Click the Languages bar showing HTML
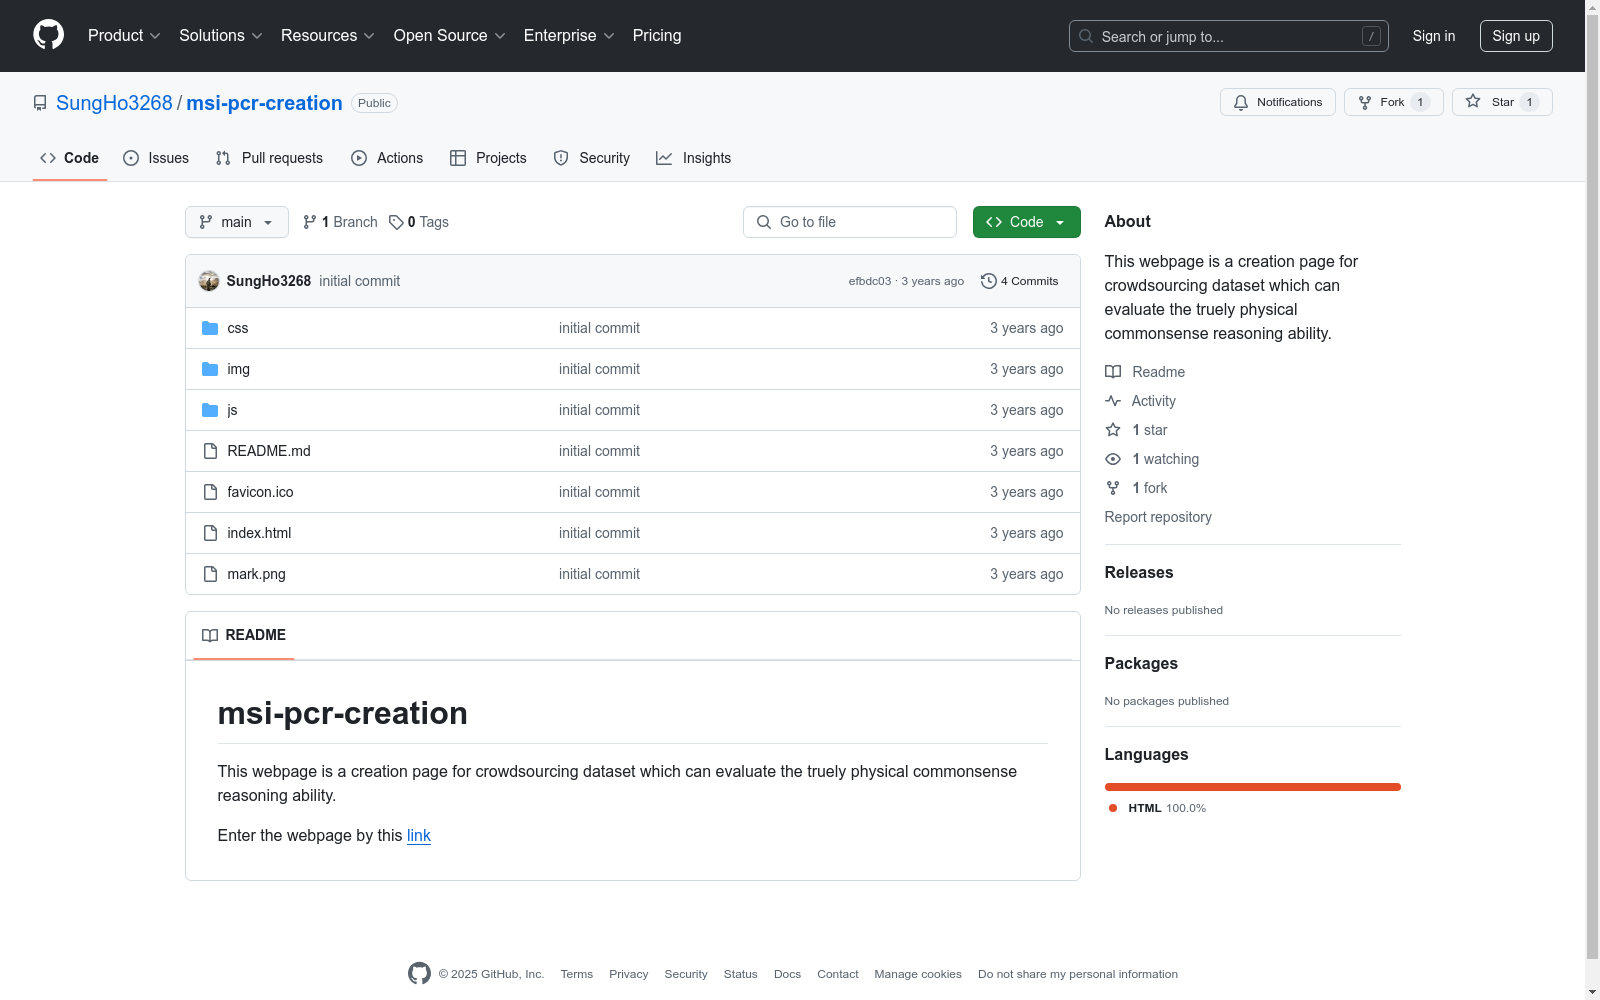The width and height of the screenshot is (1600, 1000). tap(1253, 787)
